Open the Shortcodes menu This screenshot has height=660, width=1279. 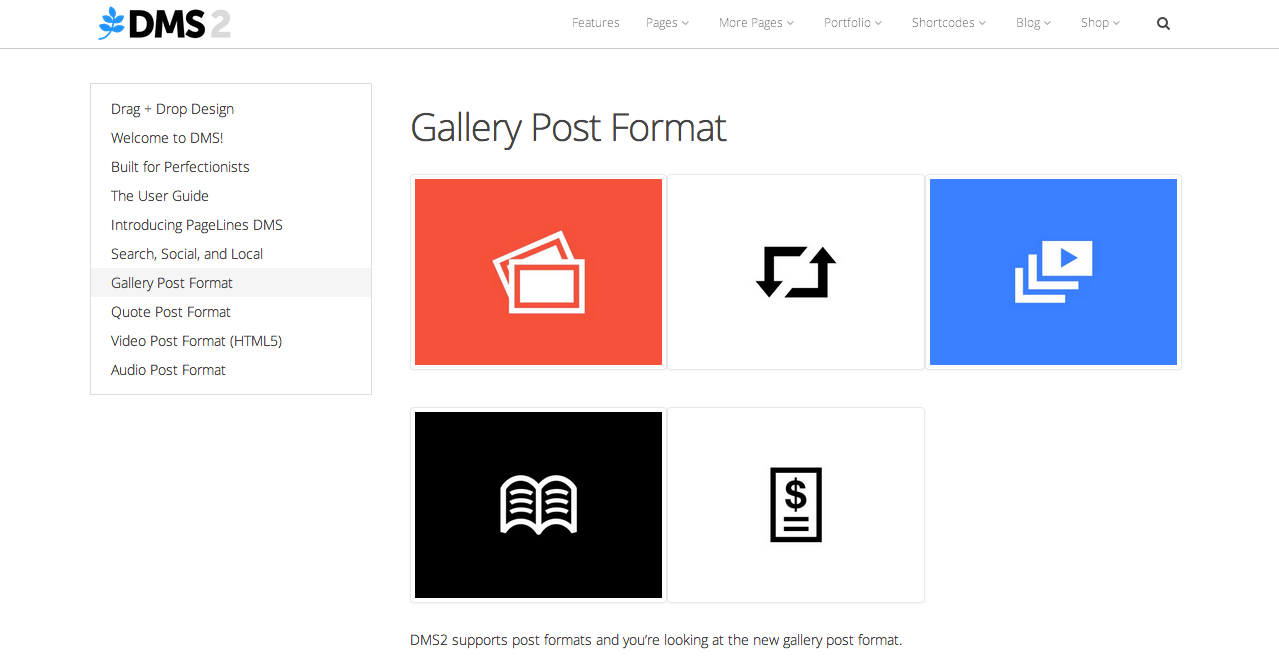948,23
